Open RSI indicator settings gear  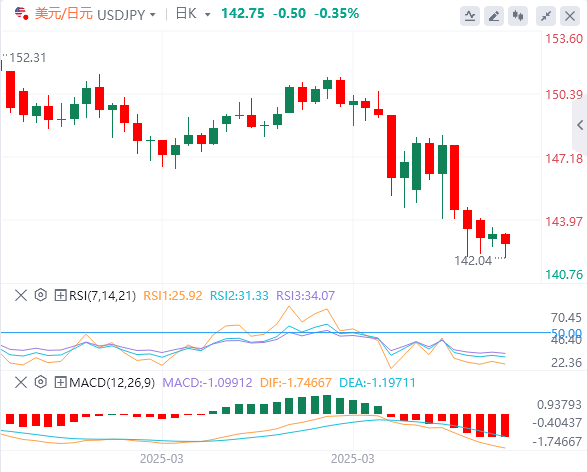click(x=40, y=295)
